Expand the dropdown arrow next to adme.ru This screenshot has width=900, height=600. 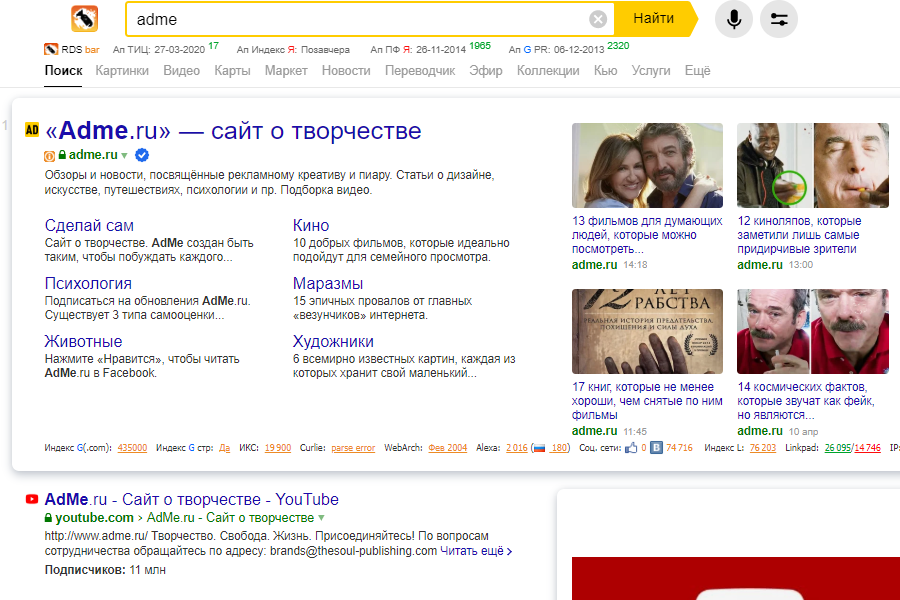pos(124,156)
